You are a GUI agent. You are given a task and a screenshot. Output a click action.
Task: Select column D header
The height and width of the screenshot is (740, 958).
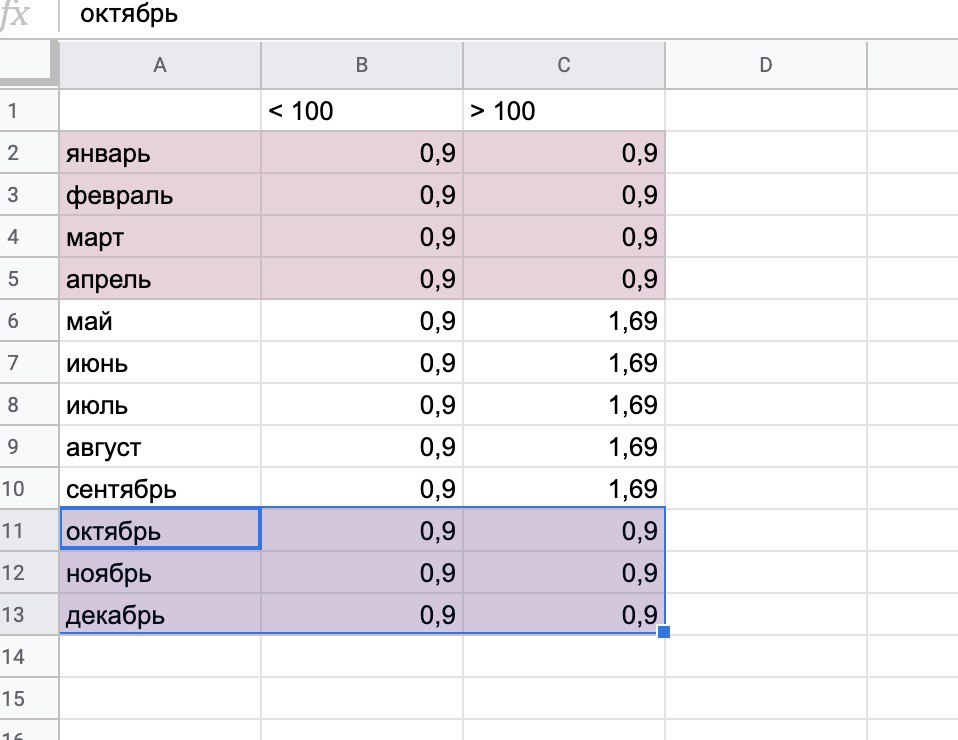[765, 66]
